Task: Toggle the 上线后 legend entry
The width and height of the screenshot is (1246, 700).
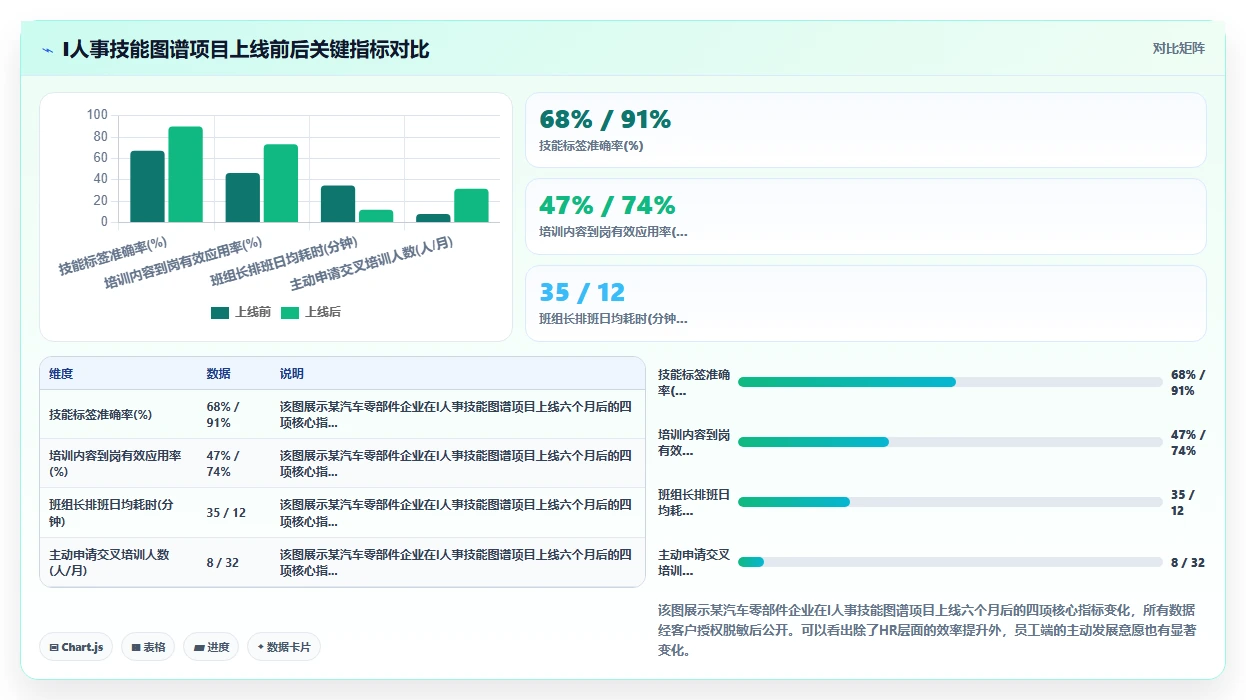Action: (311, 312)
